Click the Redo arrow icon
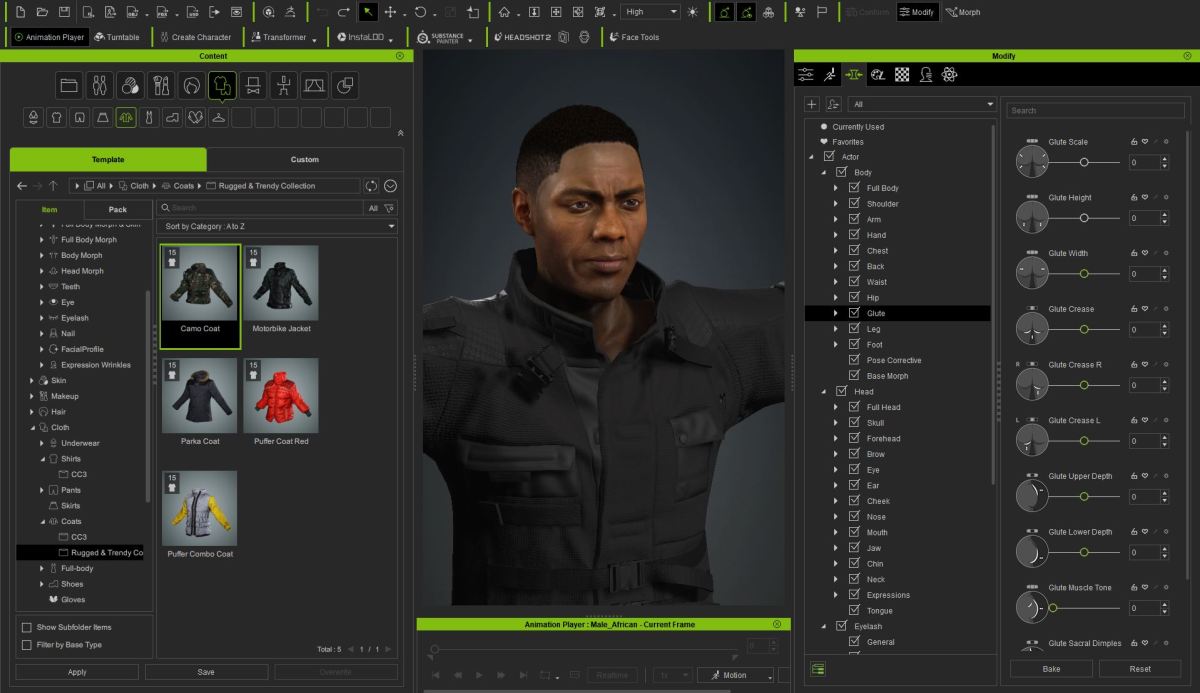 pyautogui.click(x=344, y=12)
